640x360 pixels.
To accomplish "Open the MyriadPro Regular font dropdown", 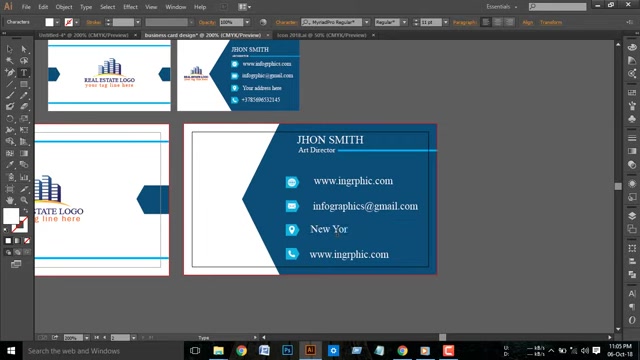I will click(x=367, y=22).
